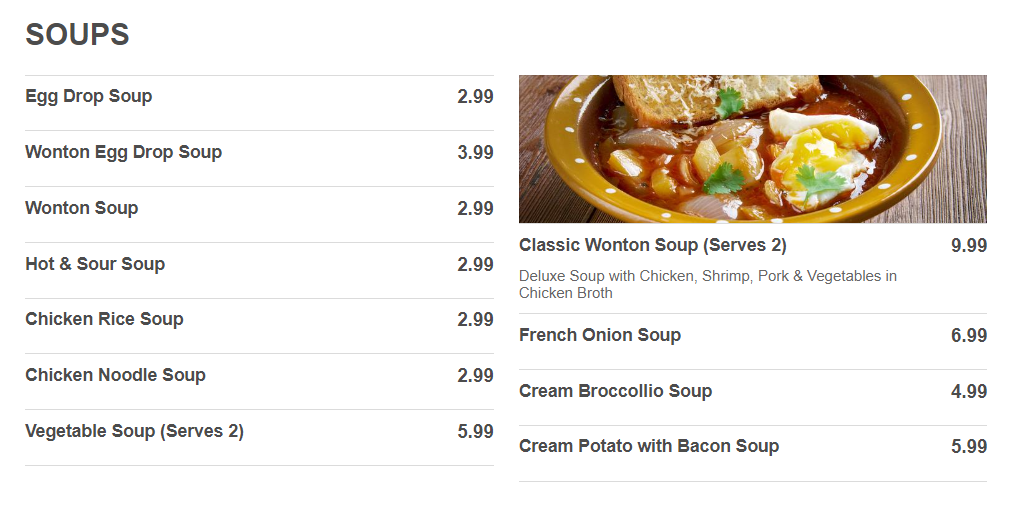Image resolution: width=1010 pixels, height=526 pixels.
Task: Click Chicken Noodle Soup
Action: (115, 376)
